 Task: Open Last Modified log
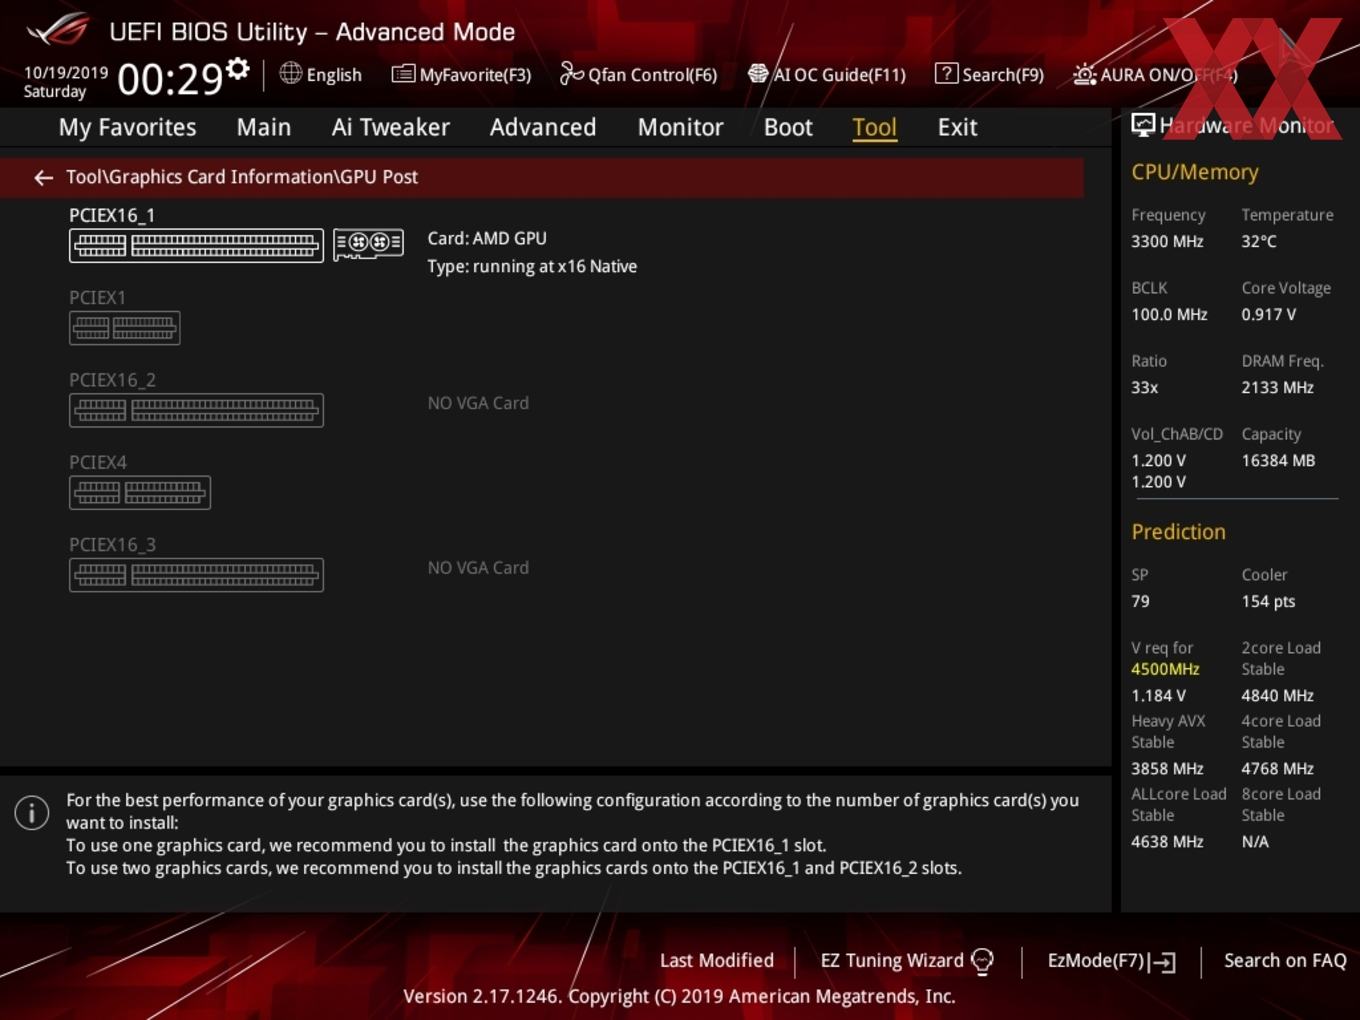716,960
